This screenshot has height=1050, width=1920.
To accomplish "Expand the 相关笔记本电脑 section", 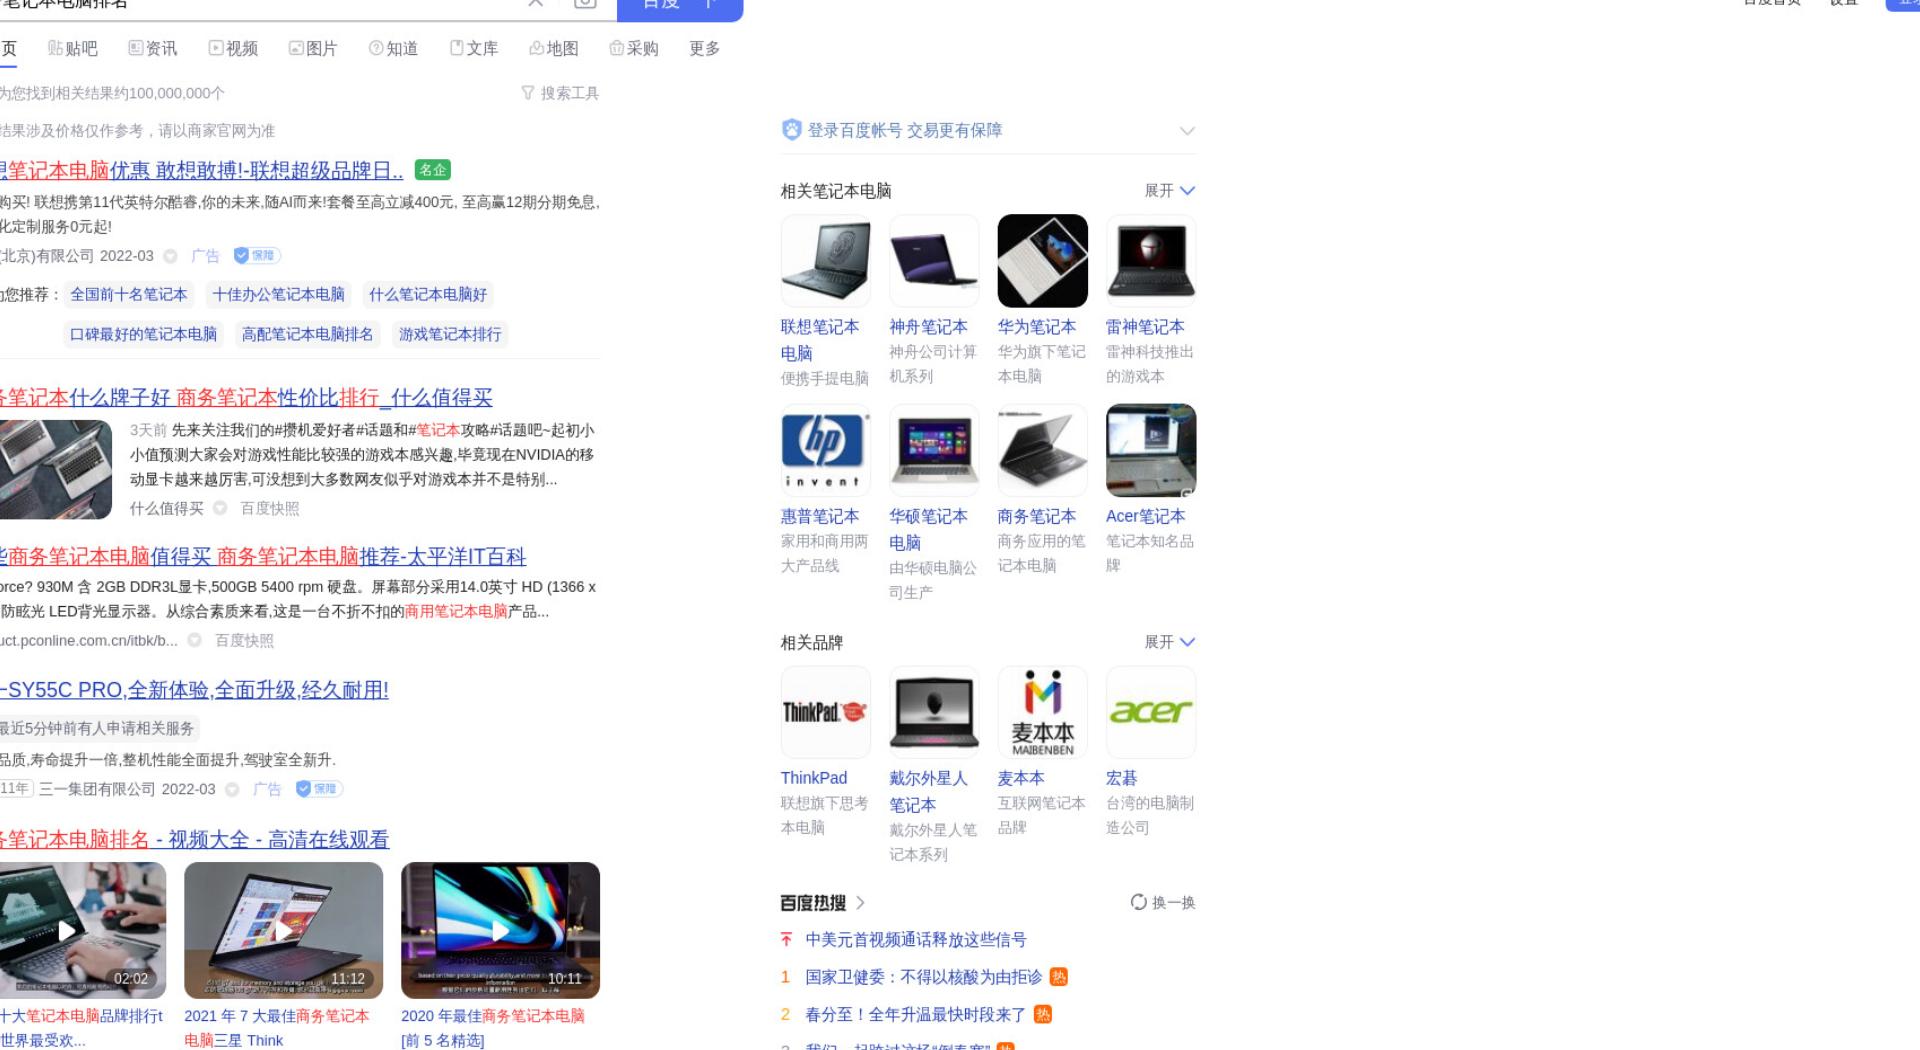I will (1170, 190).
